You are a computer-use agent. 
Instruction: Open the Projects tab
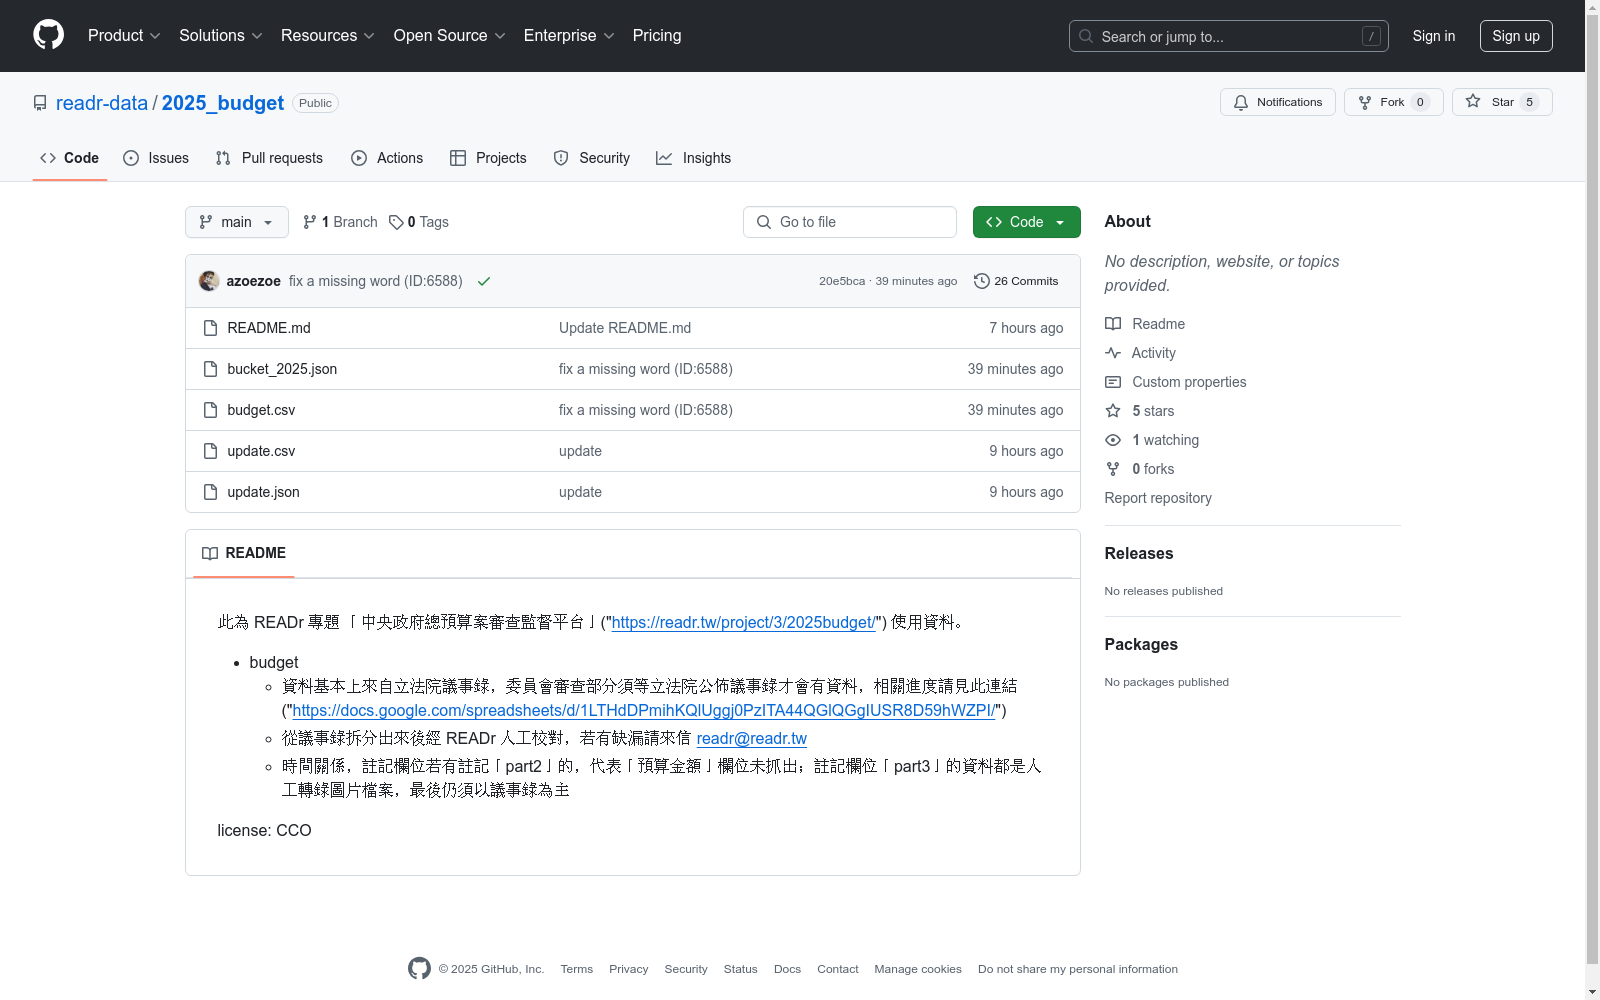(488, 158)
